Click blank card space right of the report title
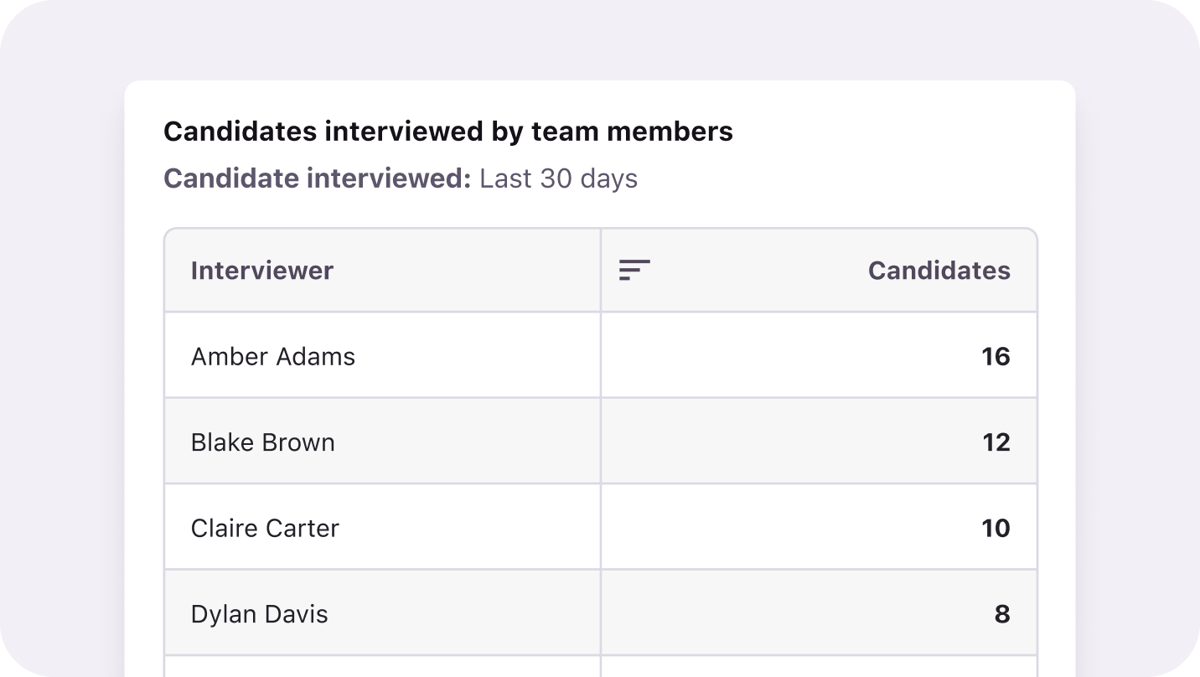The width and height of the screenshot is (1200, 677). click(x=900, y=131)
